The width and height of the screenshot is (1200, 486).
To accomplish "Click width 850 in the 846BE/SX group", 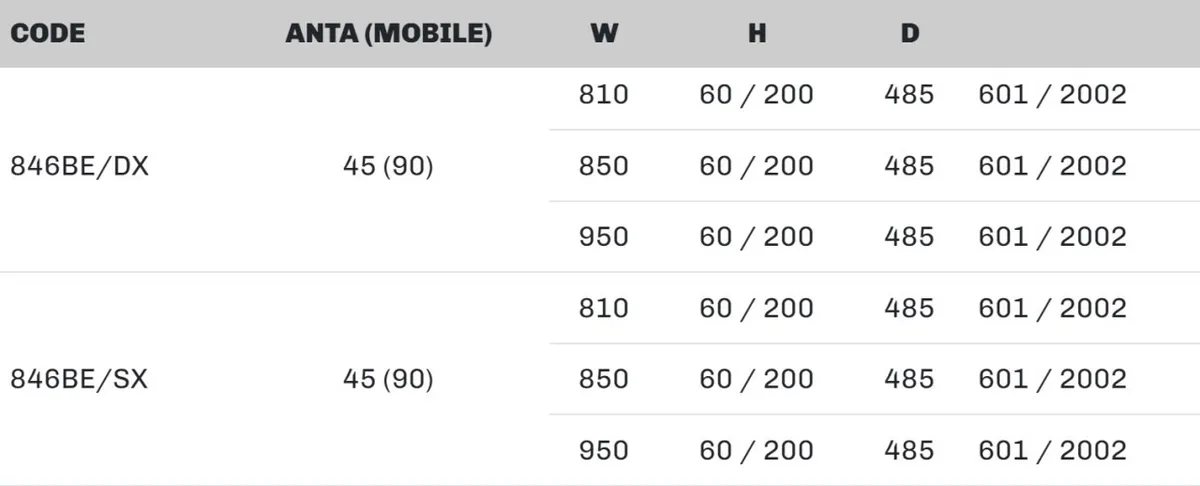I will coord(604,380).
